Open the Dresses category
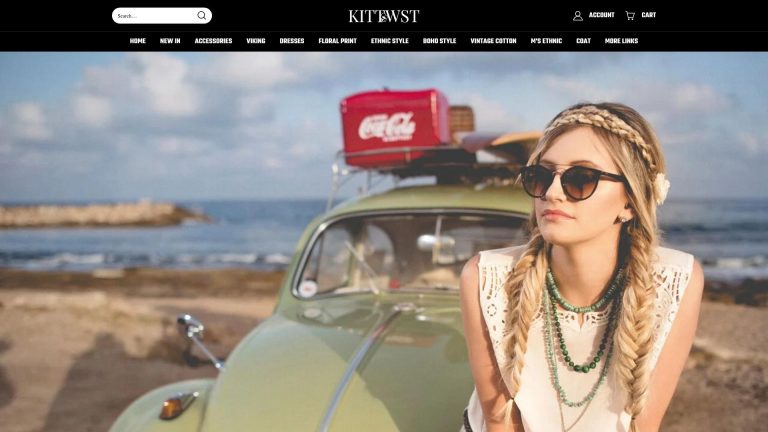Viewport: 768px width, 432px height. pyautogui.click(x=292, y=41)
